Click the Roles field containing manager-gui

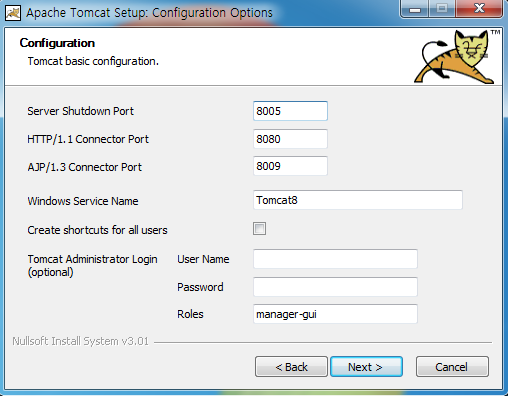coord(335,314)
